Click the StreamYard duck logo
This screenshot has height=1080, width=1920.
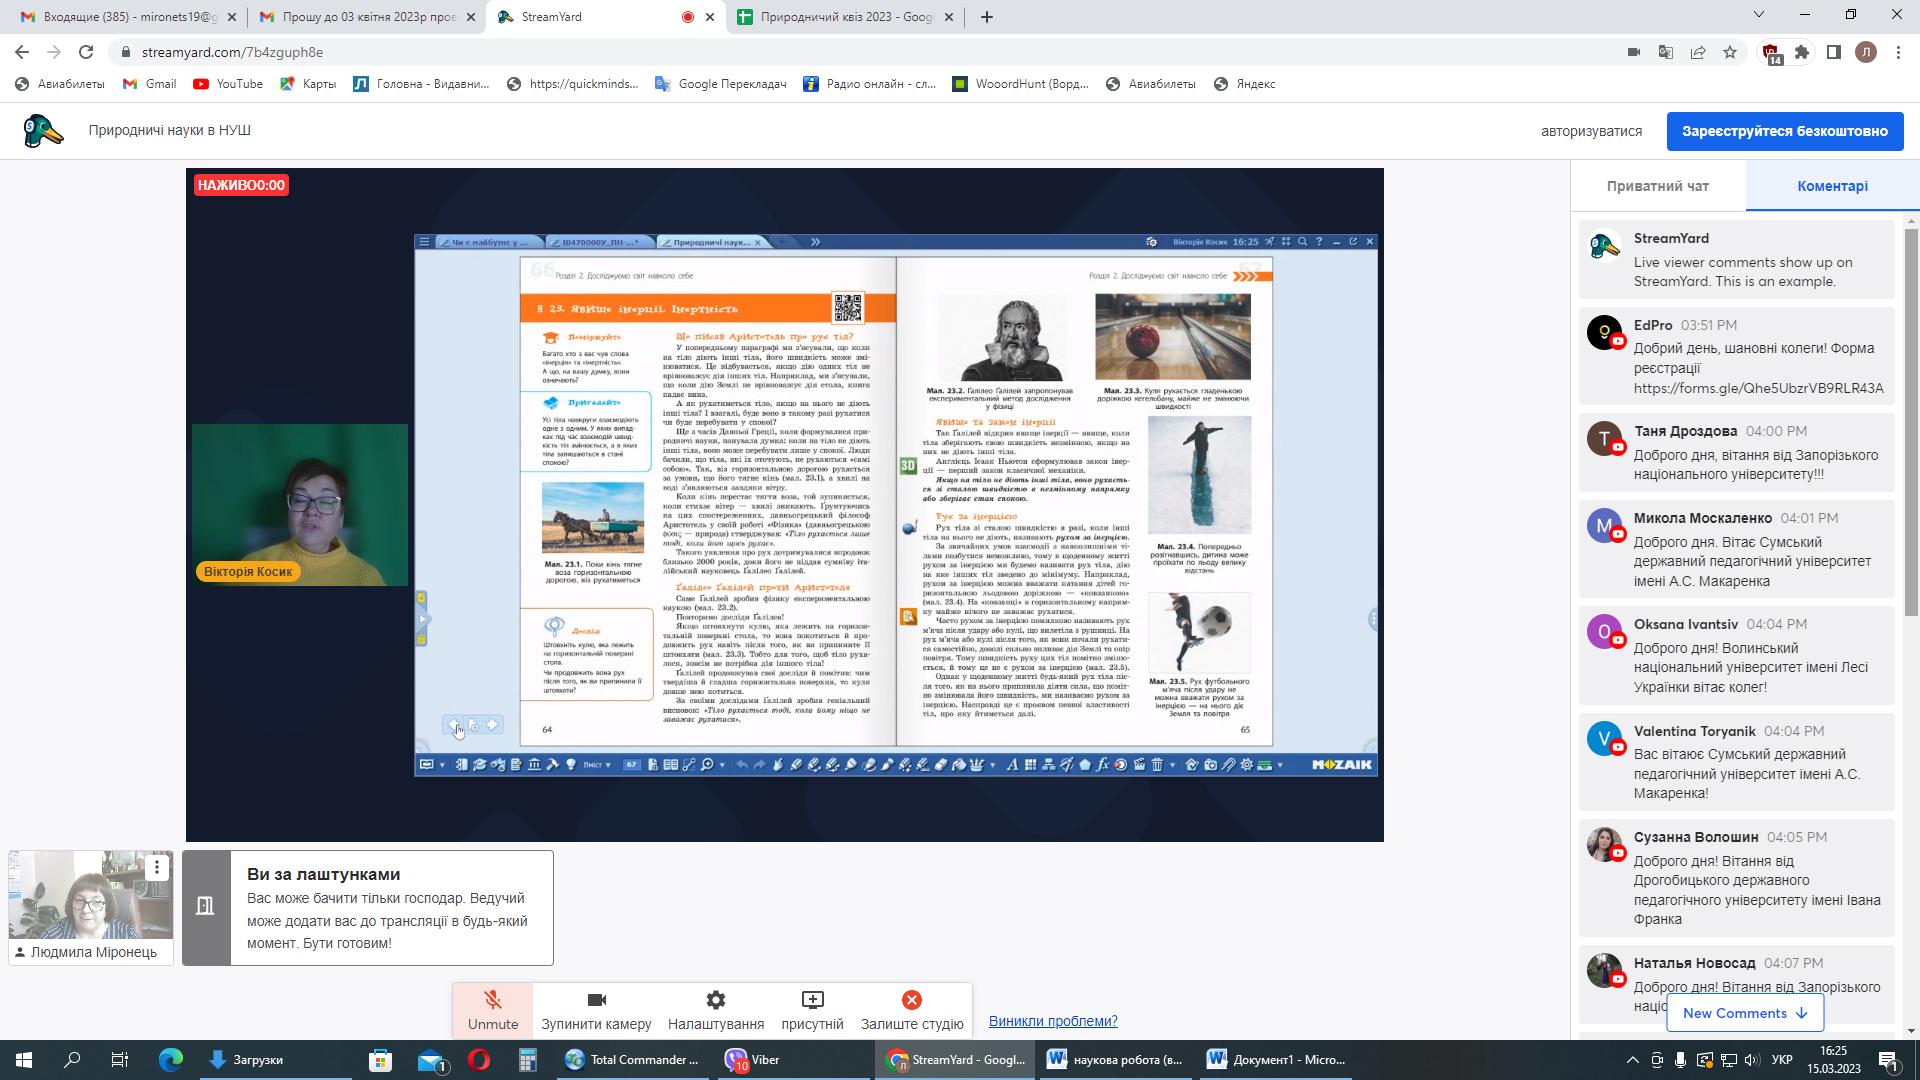click(x=43, y=131)
